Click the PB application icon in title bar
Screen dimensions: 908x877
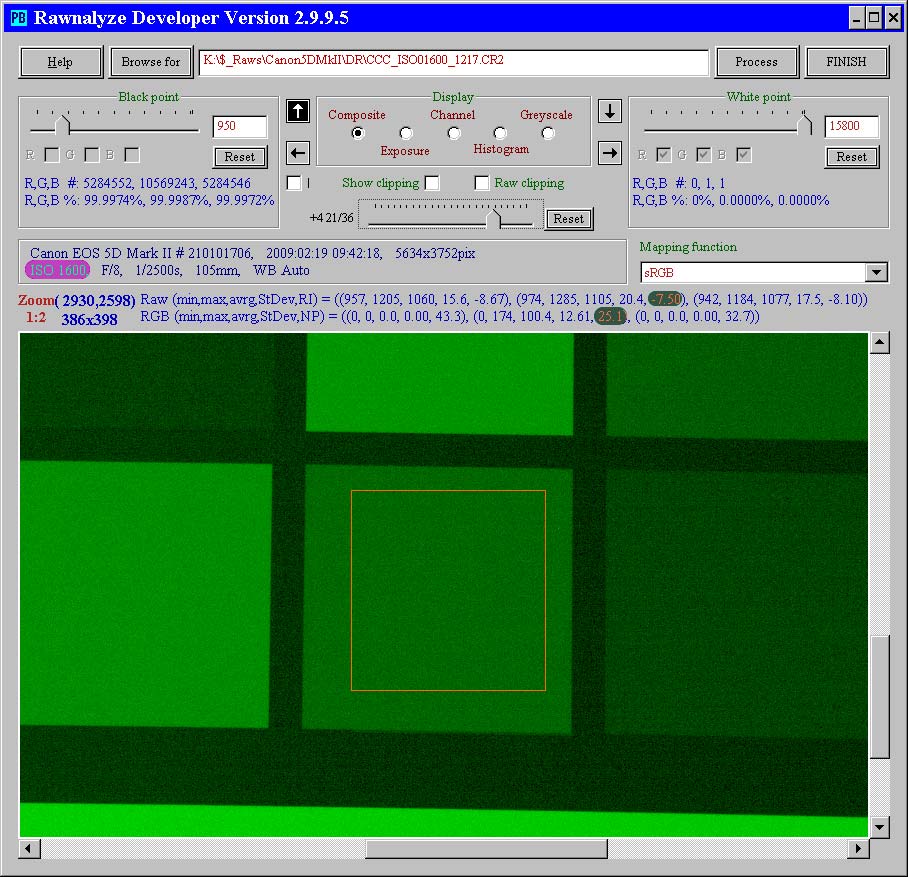tap(18, 17)
